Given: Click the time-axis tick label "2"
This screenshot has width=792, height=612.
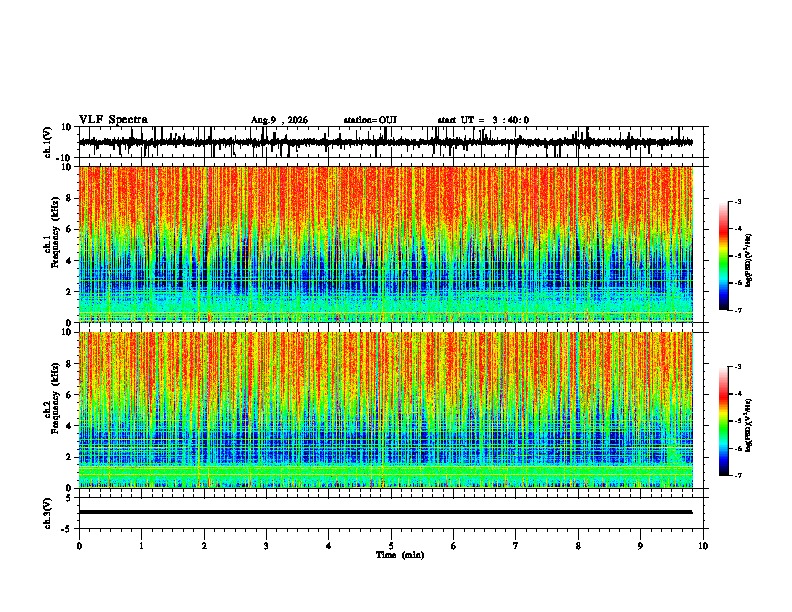Looking at the screenshot, I should (204, 546).
